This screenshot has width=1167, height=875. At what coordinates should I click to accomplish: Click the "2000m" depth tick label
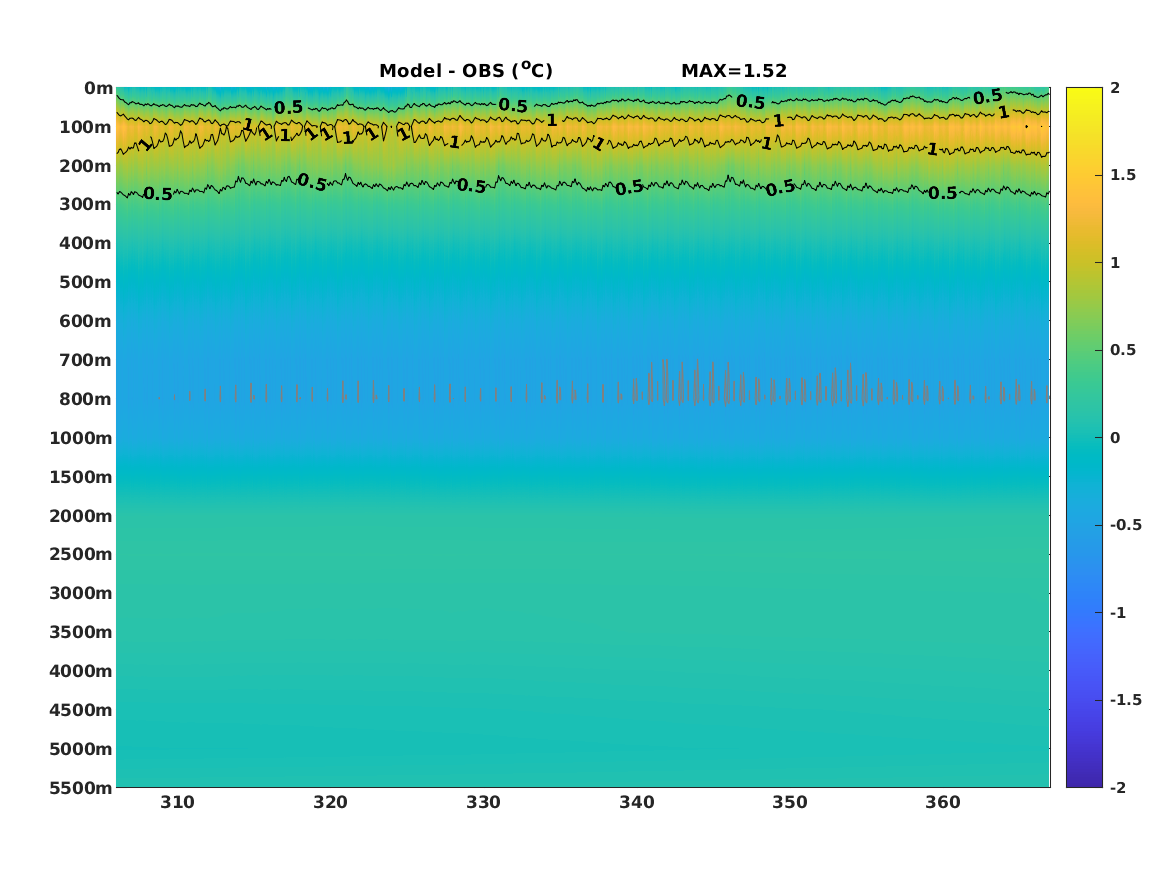[81, 516]
